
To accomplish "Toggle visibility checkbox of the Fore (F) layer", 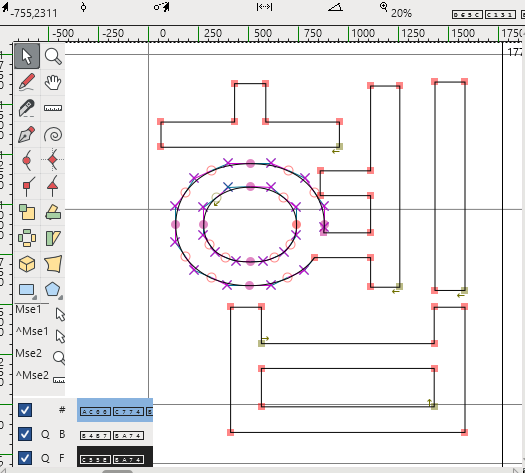I will (x=25, y=458).
